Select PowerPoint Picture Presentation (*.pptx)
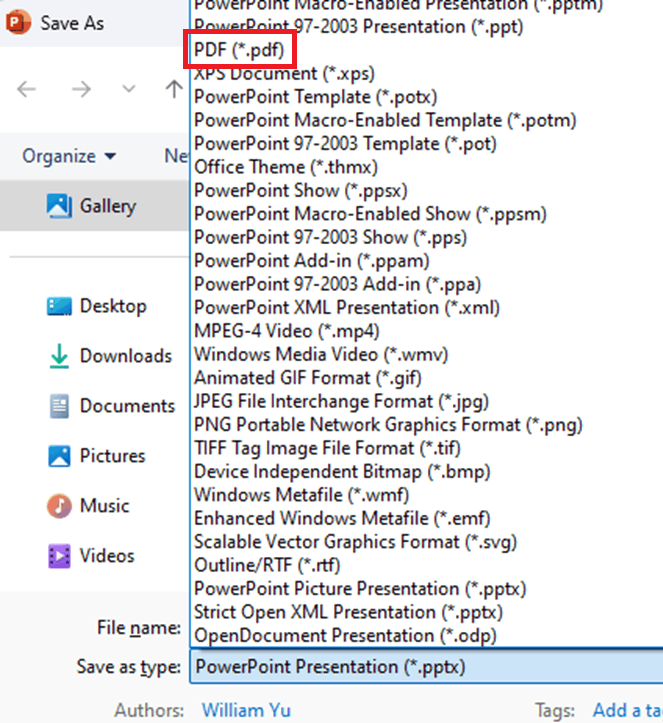Image resolution: width=663 pixels, height=723 pixels. click(360, 589)
